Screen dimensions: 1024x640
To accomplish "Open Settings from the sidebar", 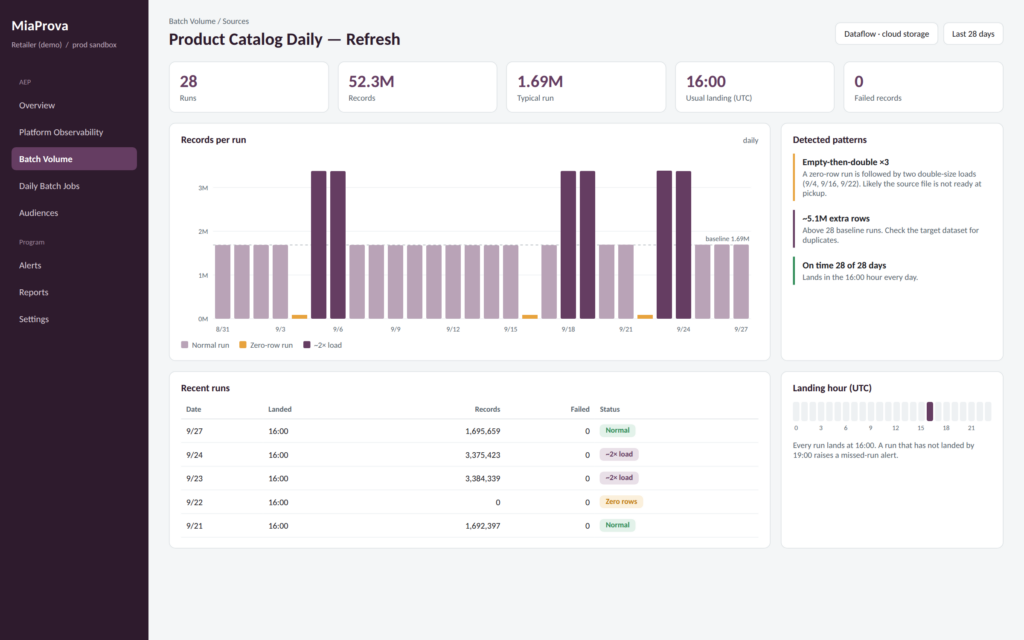I will [74, 319].
